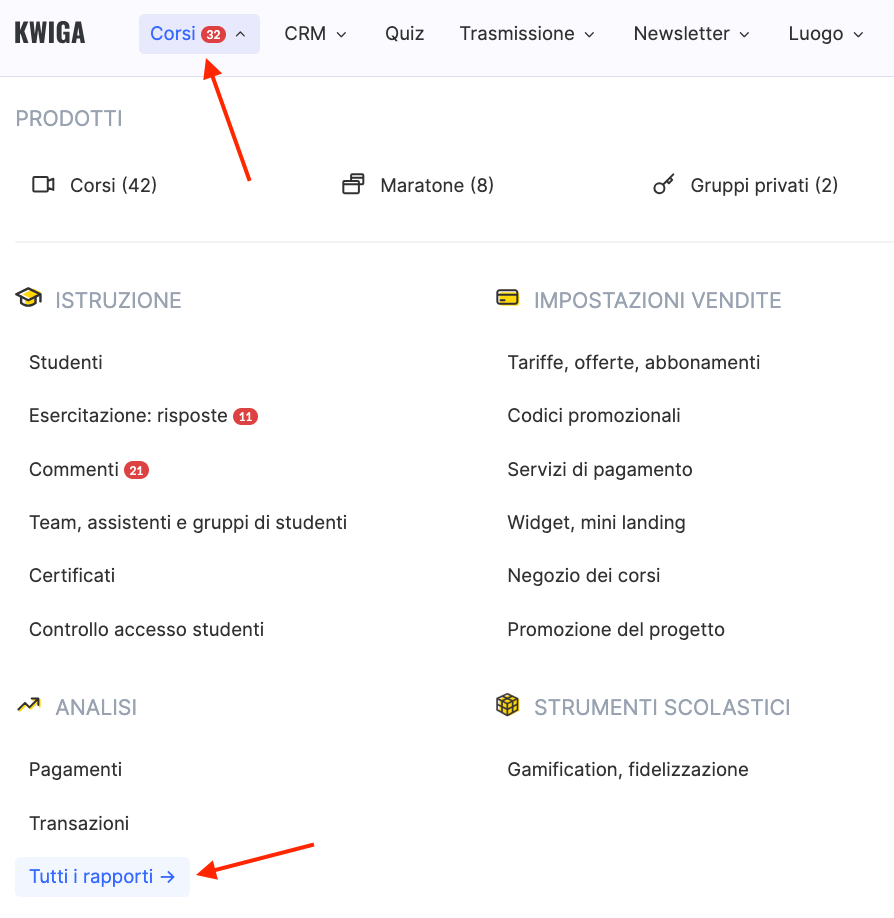
Task: Open Esercitazione: risposte
Action: (x=128, y=416)
